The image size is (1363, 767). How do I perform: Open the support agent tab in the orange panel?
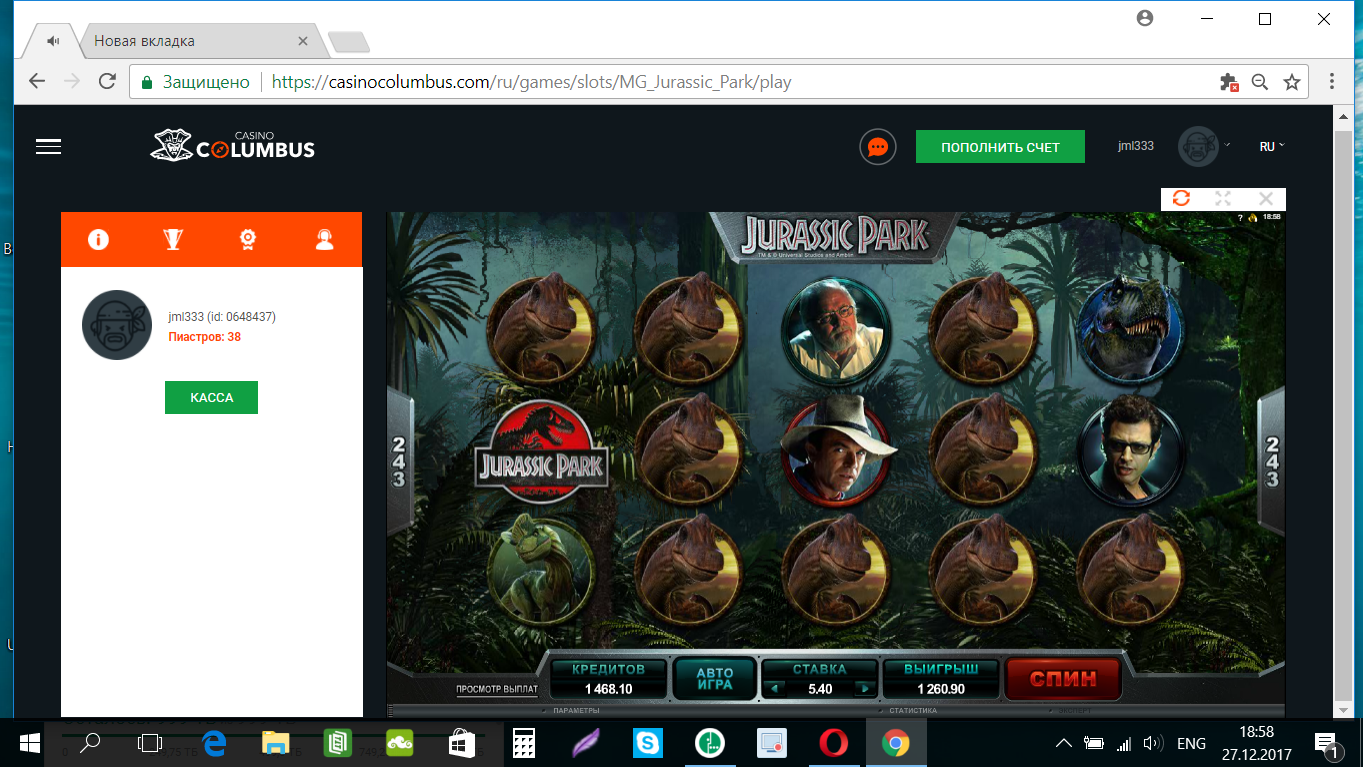click(x=324, y=239)
